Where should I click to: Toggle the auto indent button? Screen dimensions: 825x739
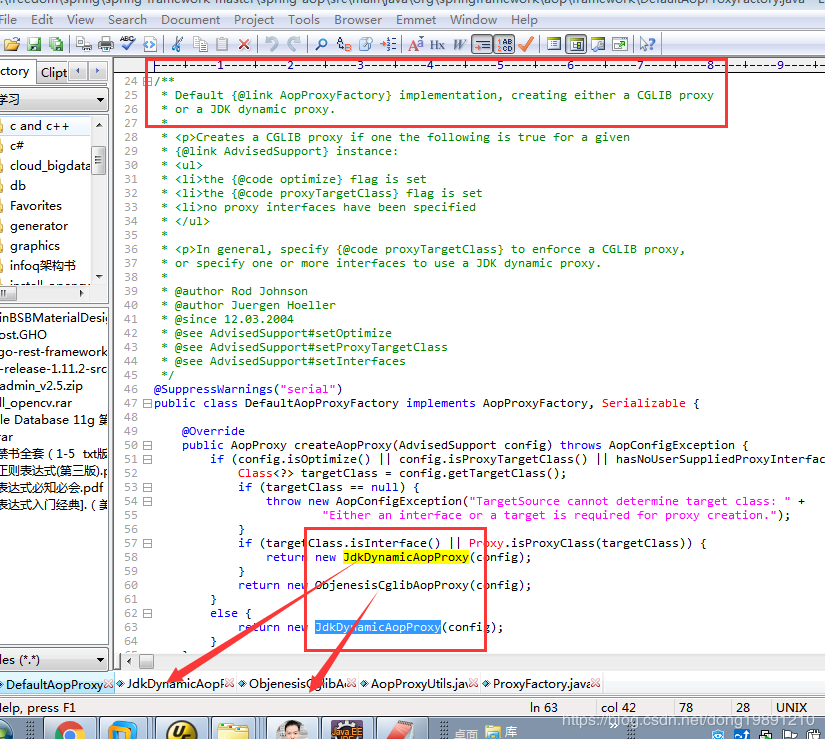[481, 44]
